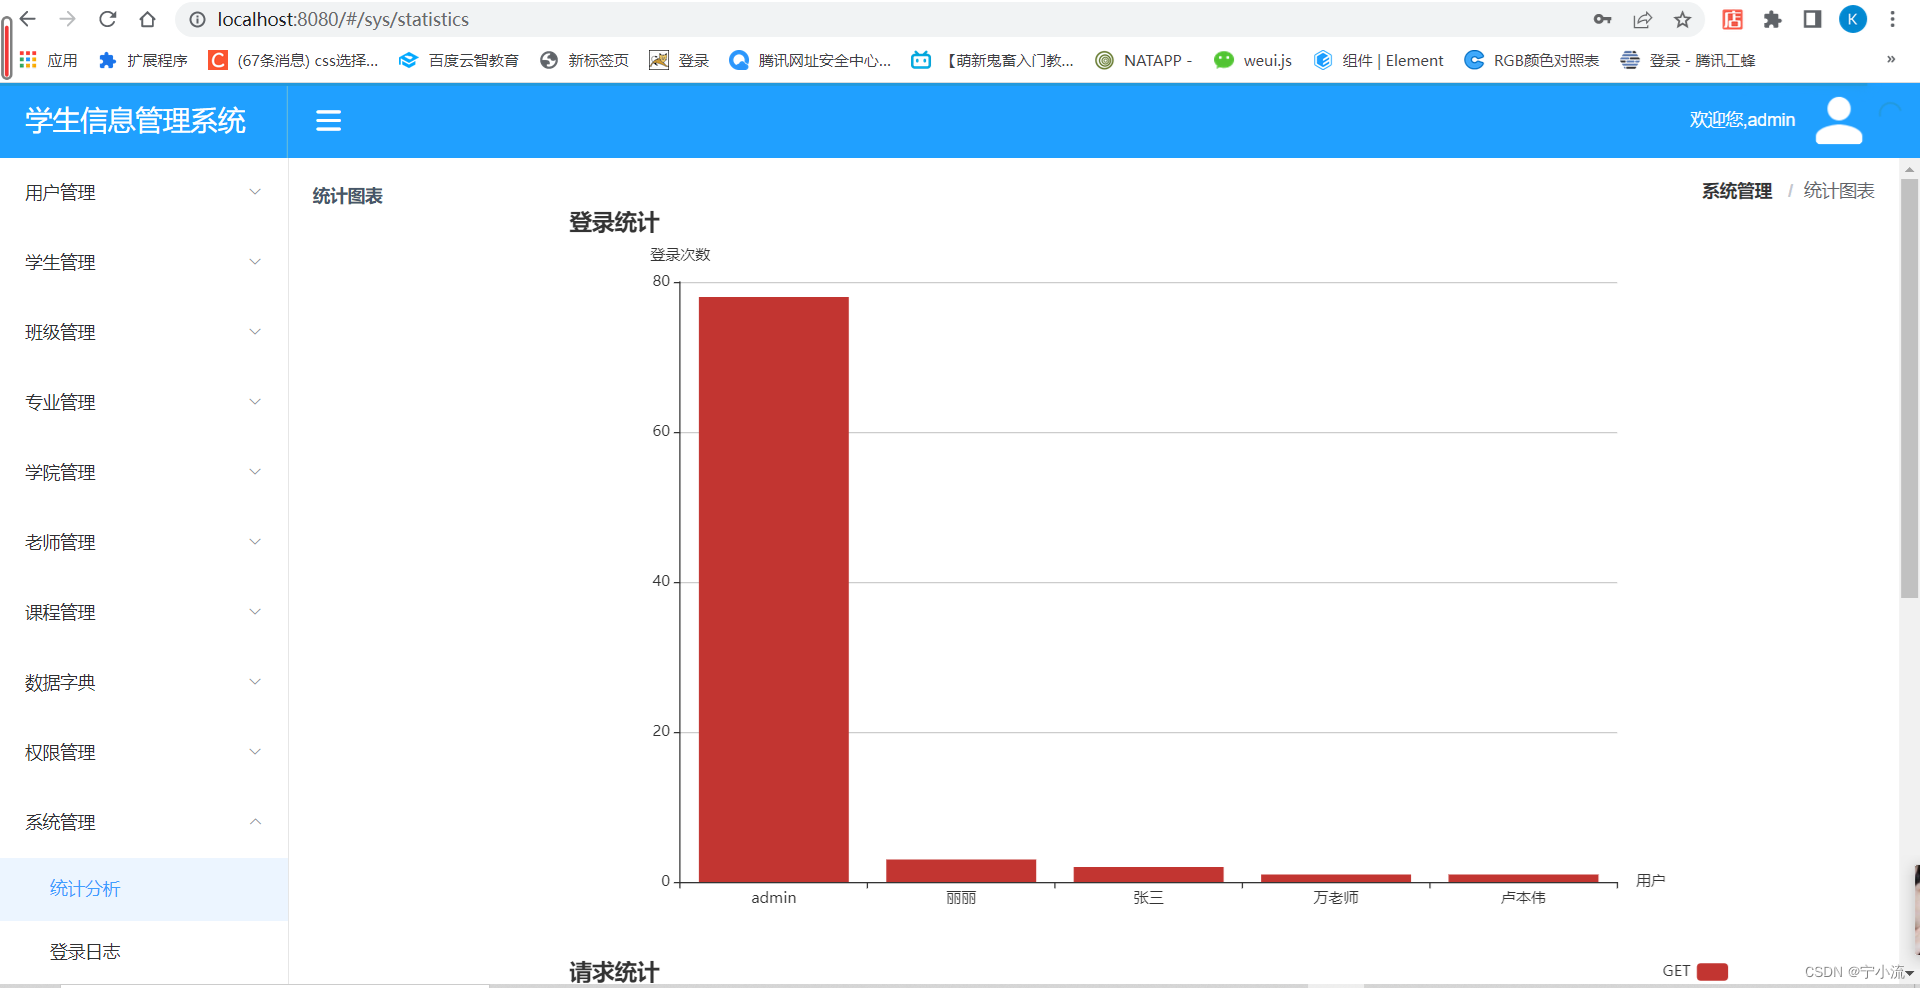Image resolution: width=1920 pixels, height=988 pixels.
Task: Click the admin user avatar icon
Action: [x=1838, y=120]
